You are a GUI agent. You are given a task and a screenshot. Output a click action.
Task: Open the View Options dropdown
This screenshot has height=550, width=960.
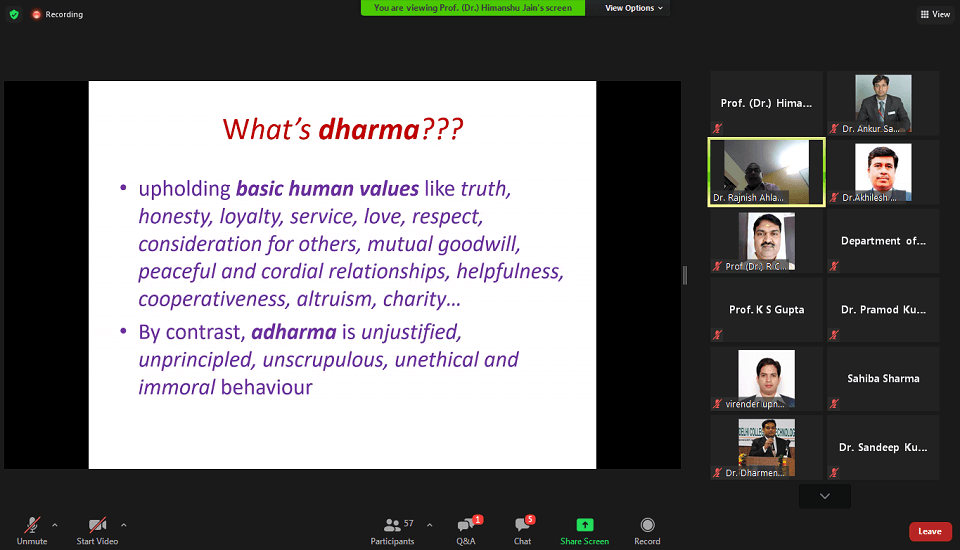tap(634, 8)
